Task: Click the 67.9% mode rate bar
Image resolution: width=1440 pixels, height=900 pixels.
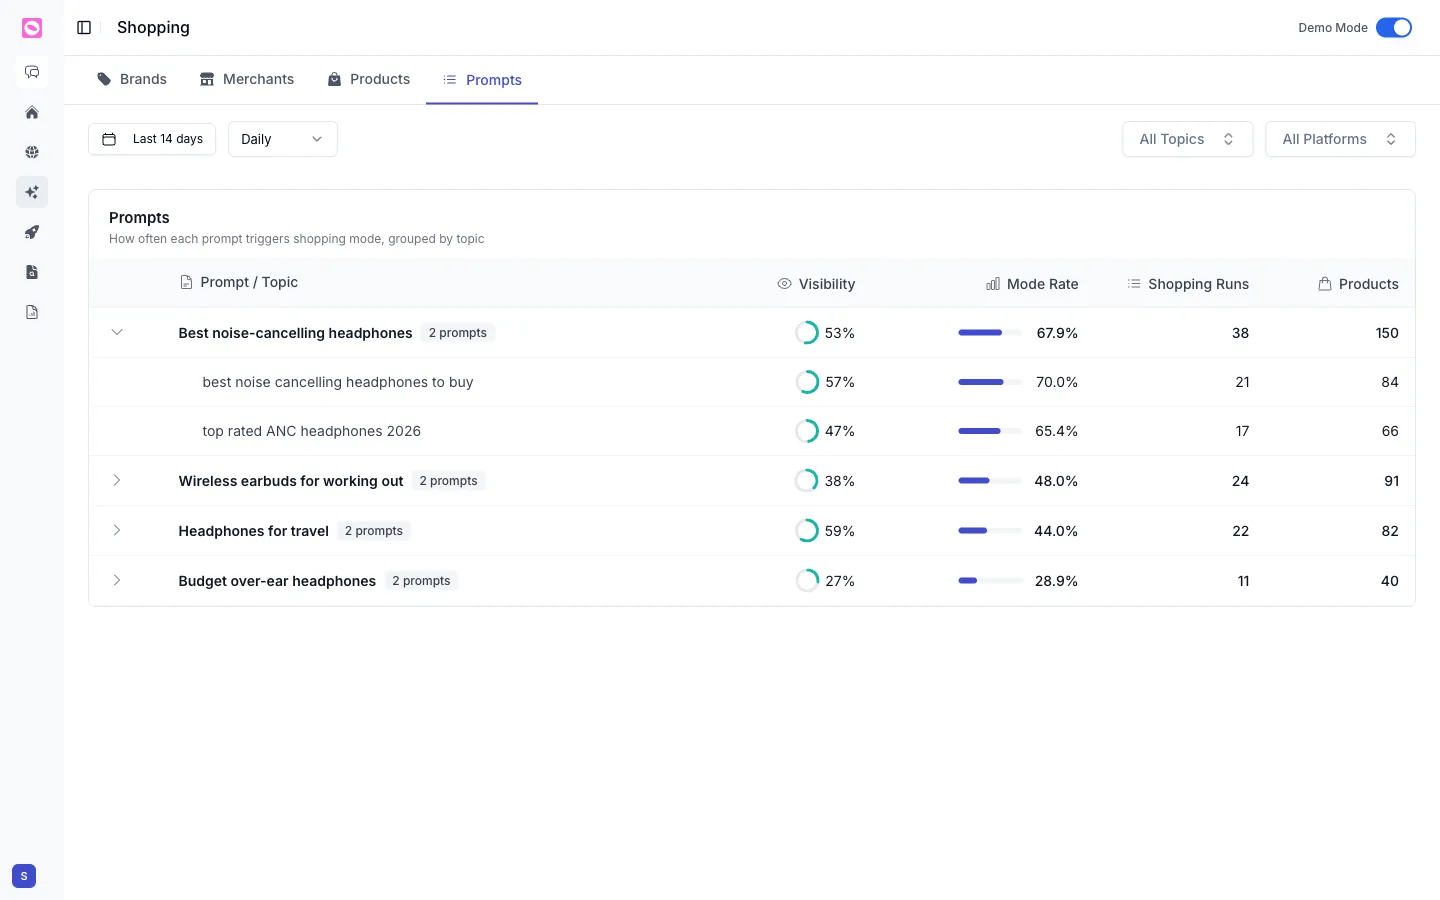Action: point(990,333)
